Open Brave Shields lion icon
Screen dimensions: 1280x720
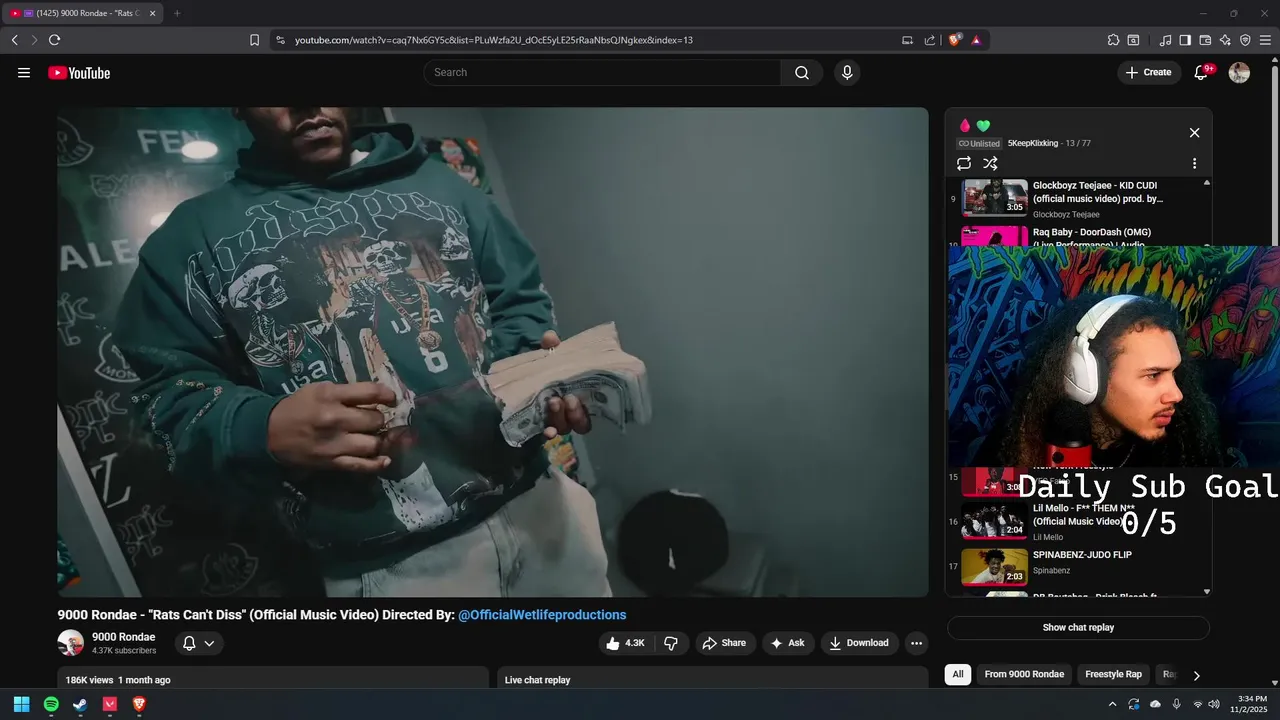point(954,40)
